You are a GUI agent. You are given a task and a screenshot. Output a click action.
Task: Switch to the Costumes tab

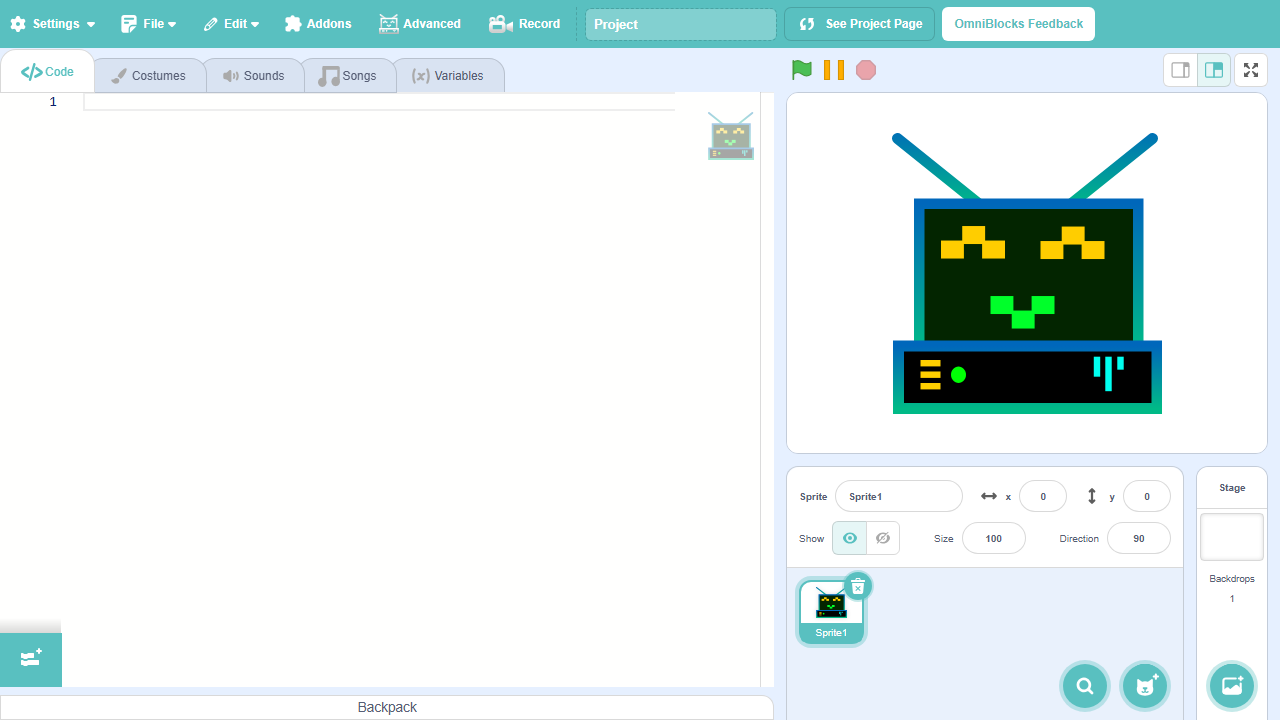click(x=149, y=76)
